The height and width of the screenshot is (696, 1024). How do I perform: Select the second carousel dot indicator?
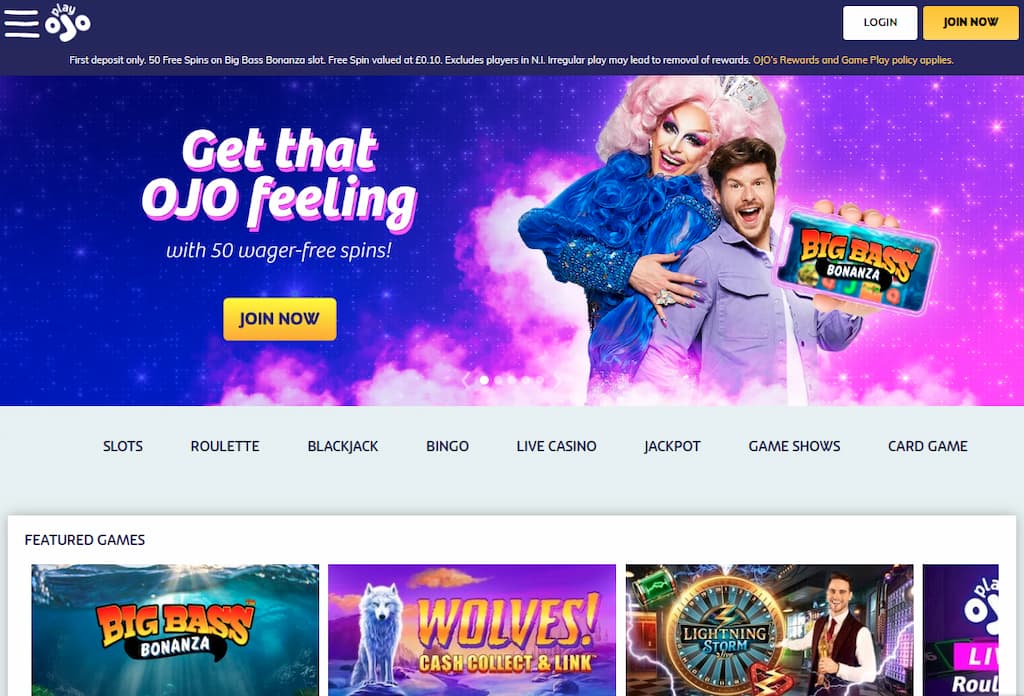[x=498, y=380]
